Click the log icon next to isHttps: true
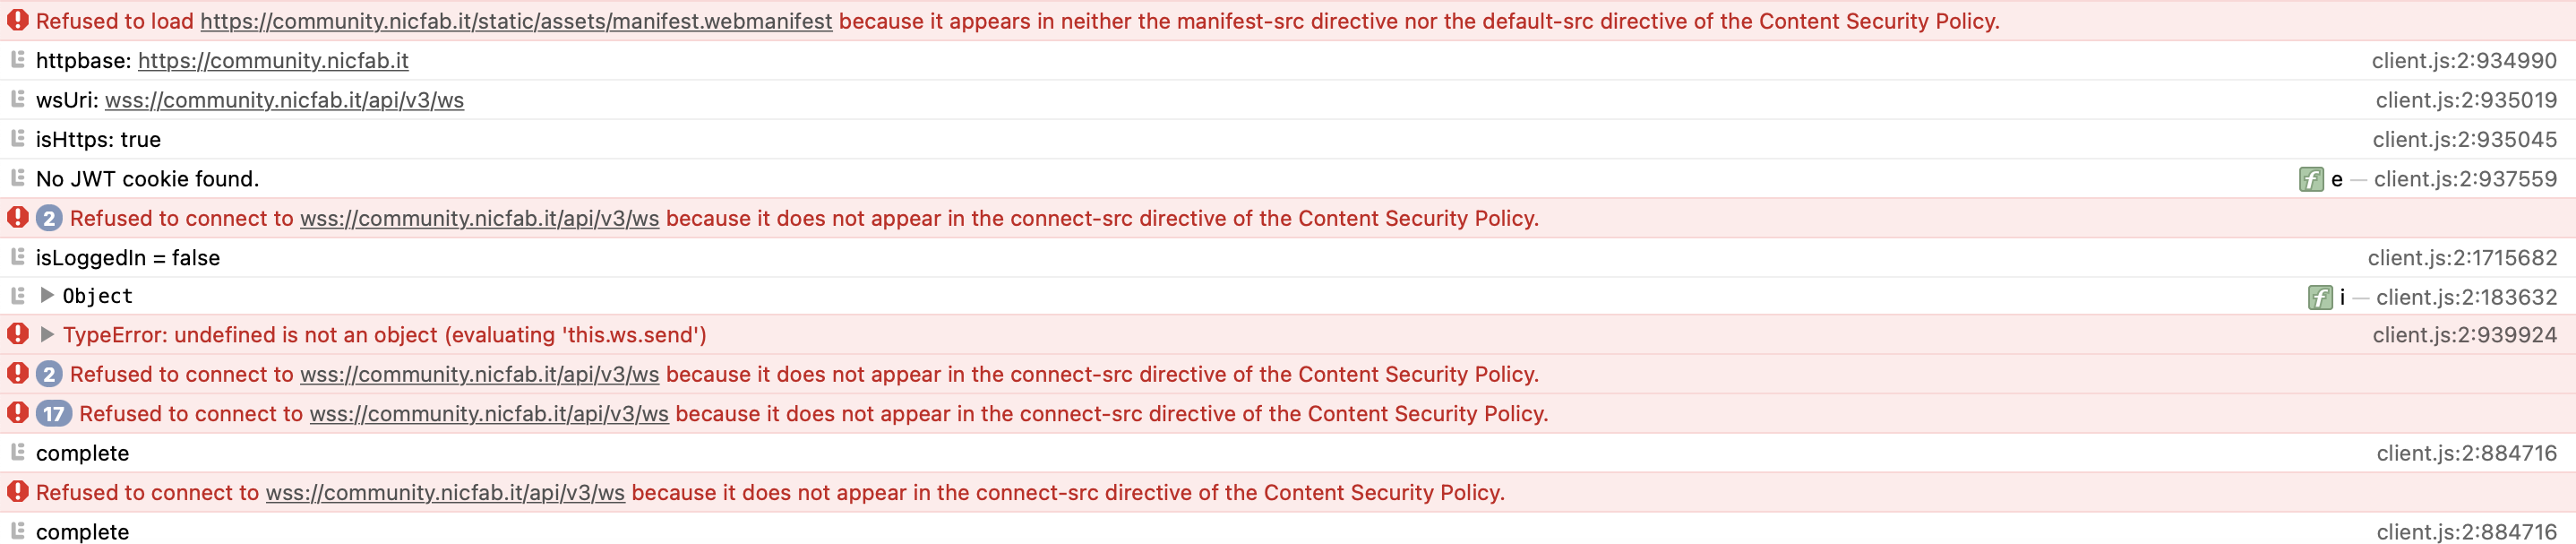2576x544 pixels. (16, 139)
